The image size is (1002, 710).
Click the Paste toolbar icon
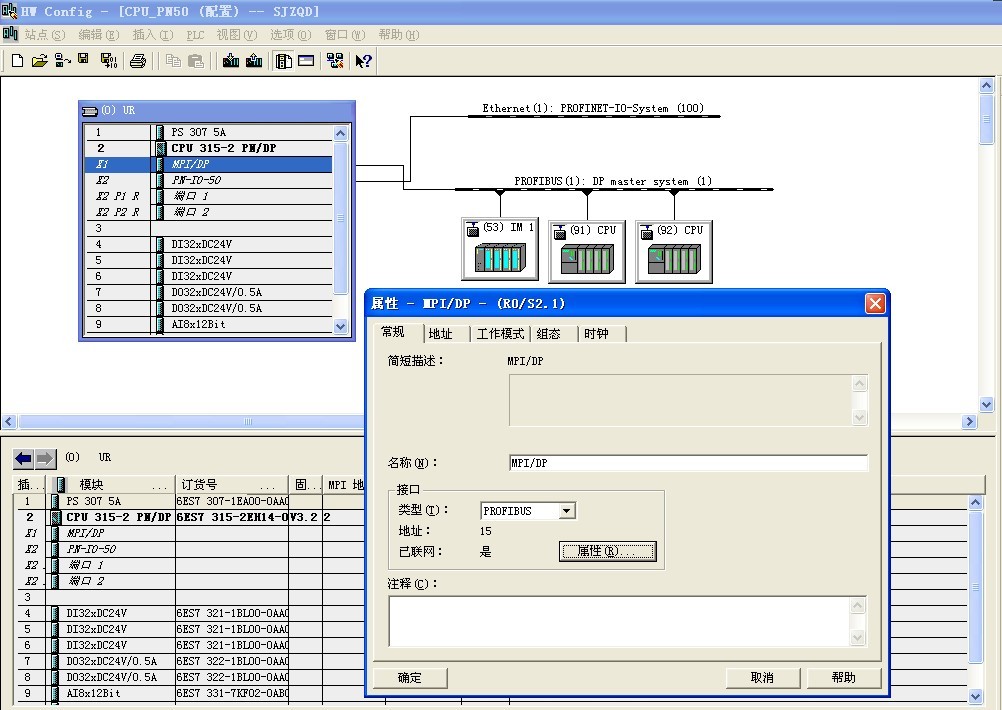[x=196, y=61]
